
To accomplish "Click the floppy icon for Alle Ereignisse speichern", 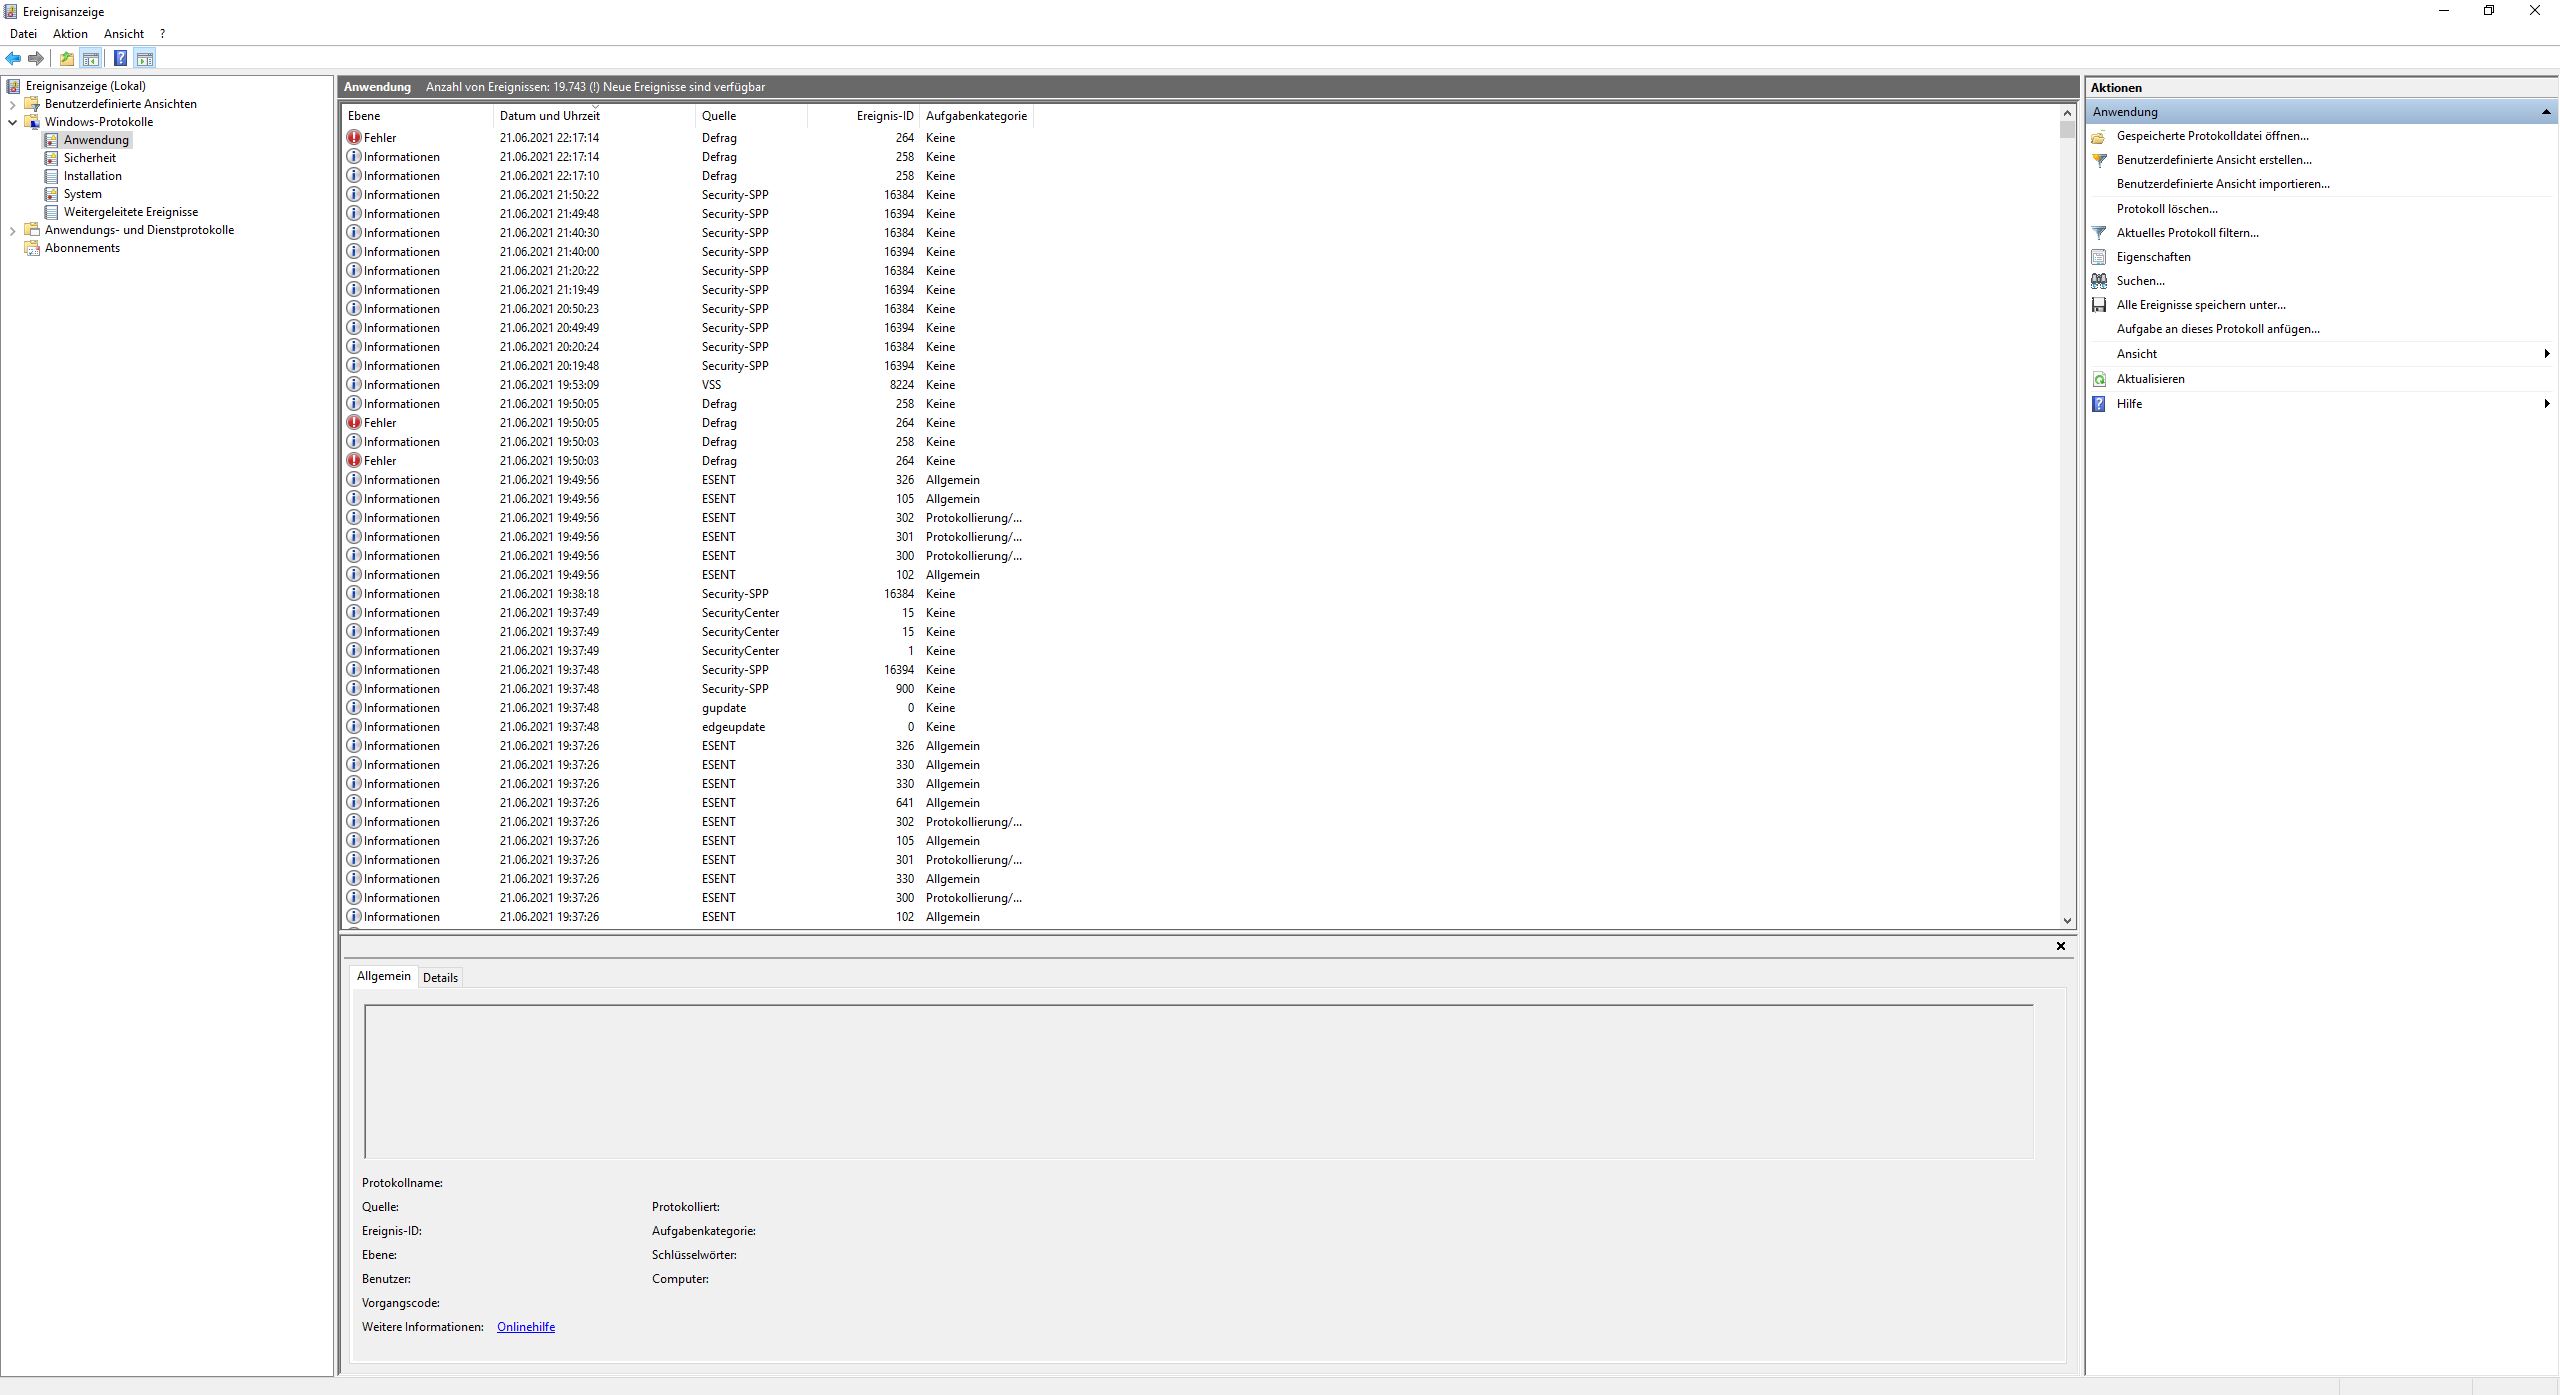I will click(2099, 305).
